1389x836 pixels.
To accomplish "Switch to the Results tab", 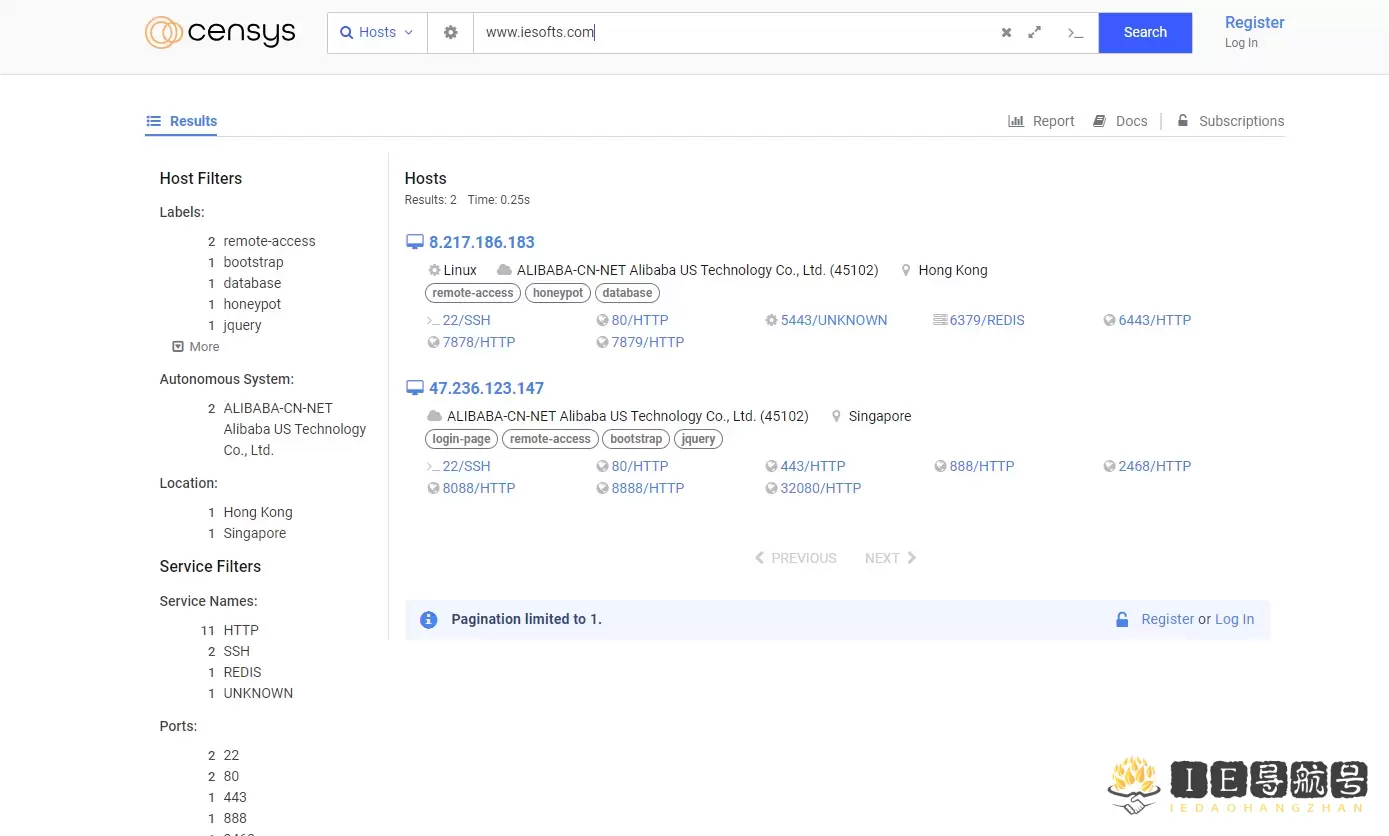I will (181, 121).
